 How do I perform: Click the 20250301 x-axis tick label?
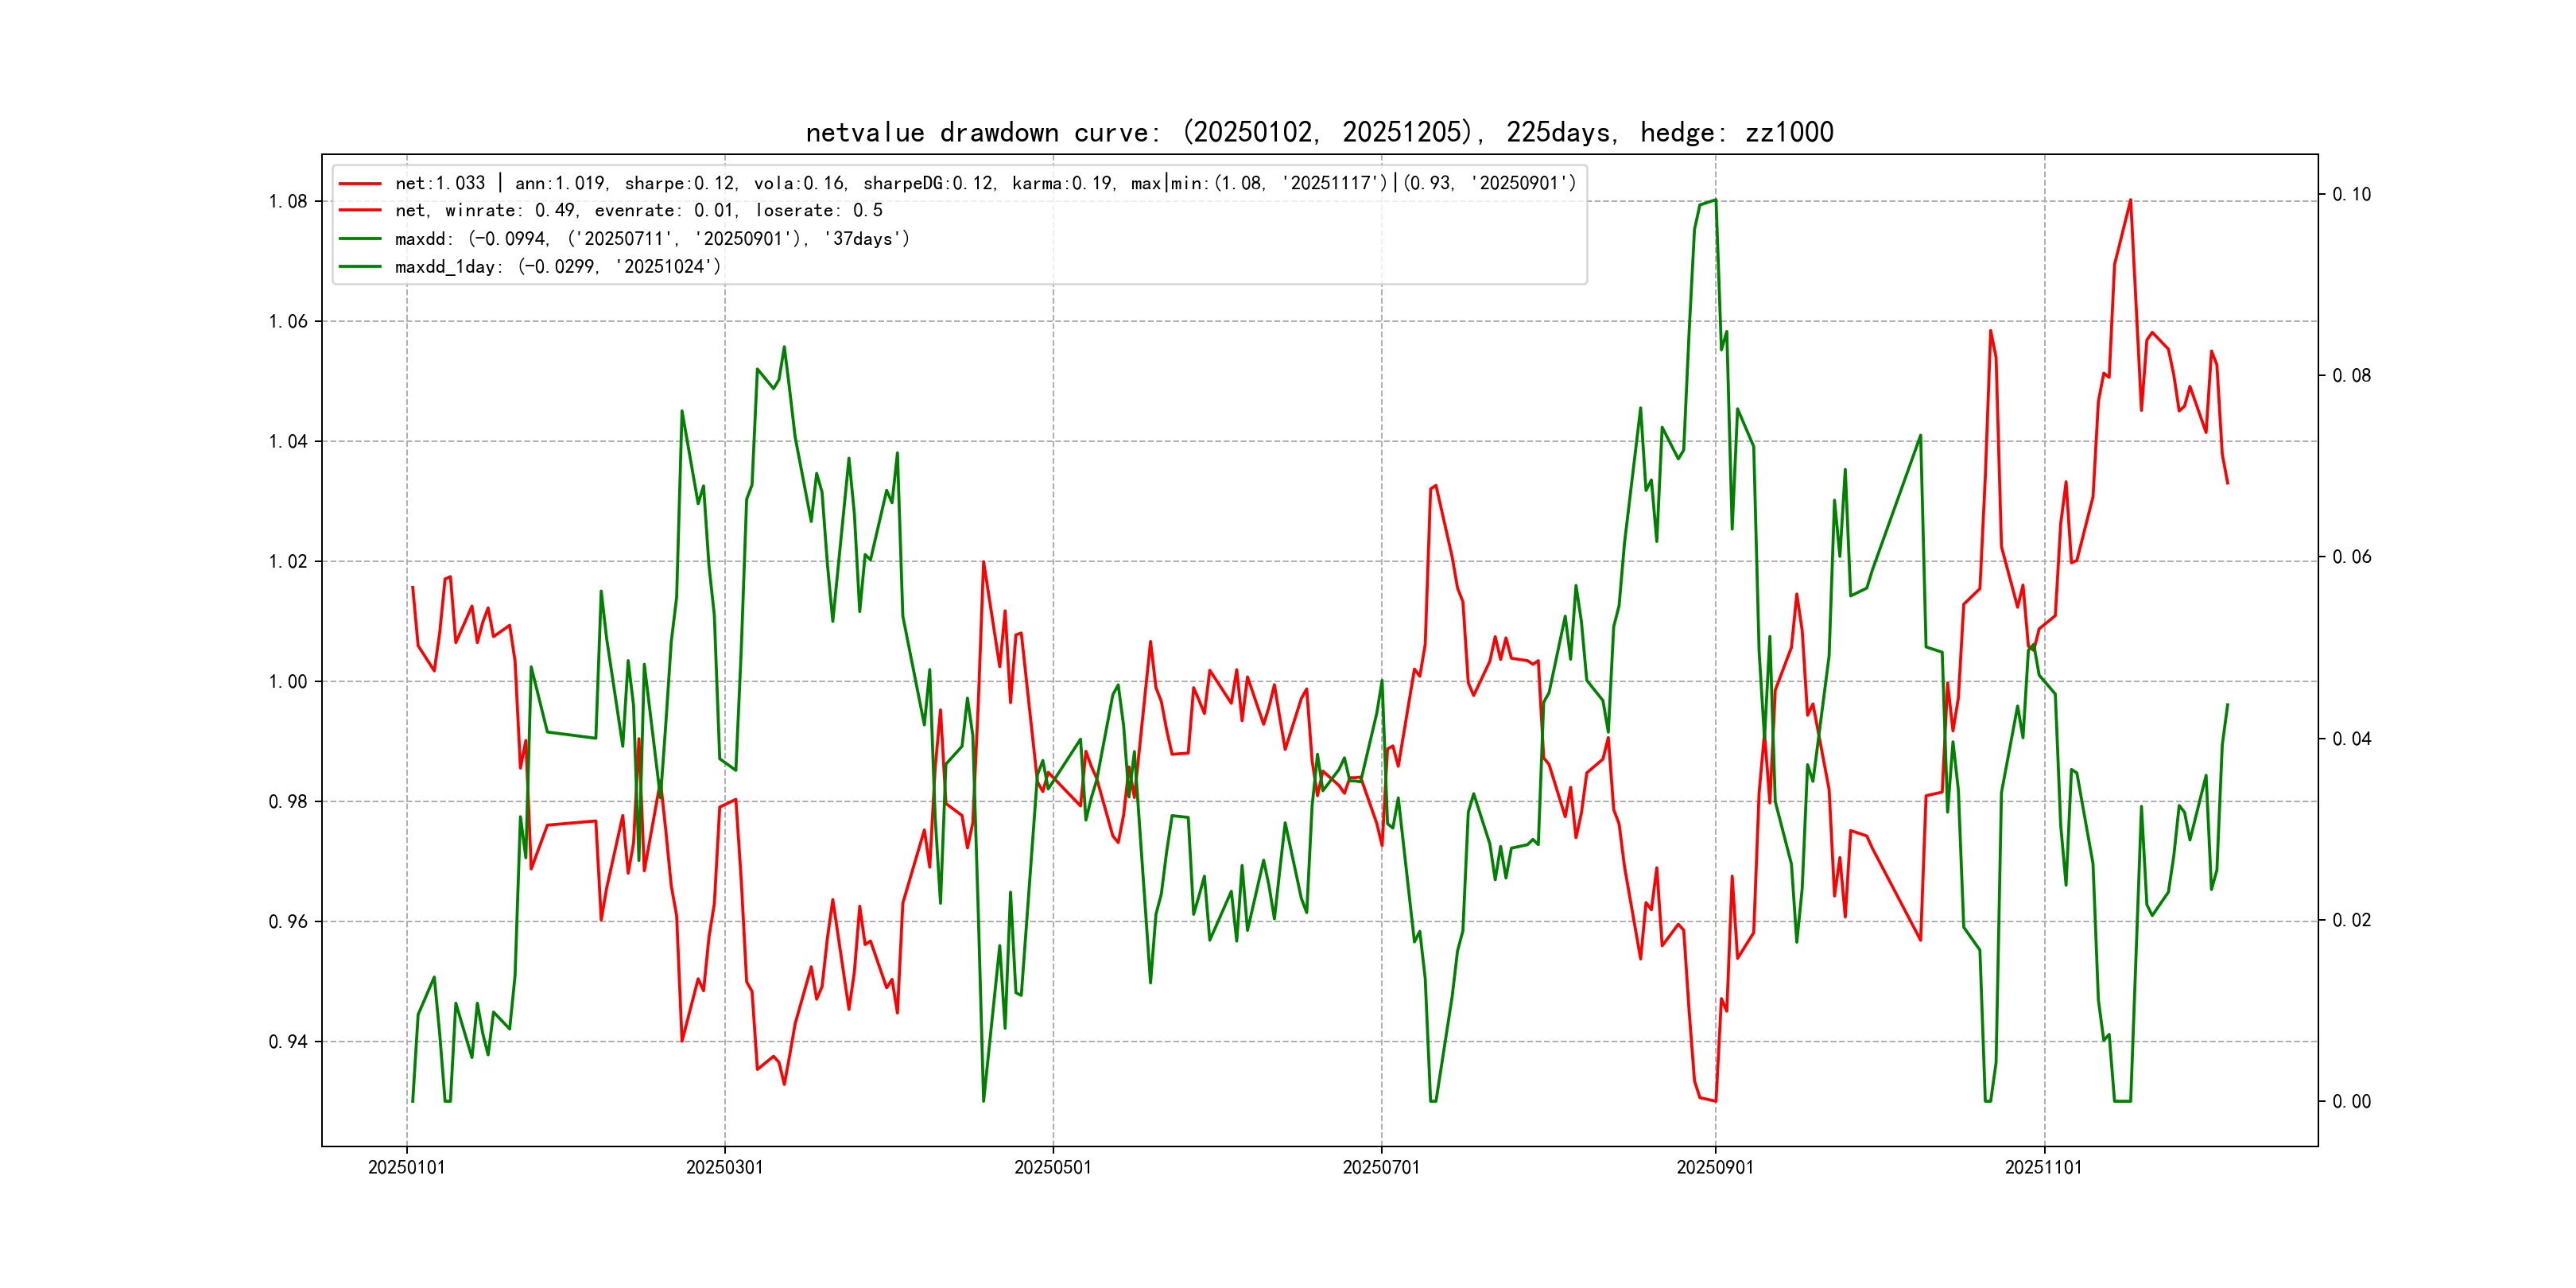tap(724, 1167)
